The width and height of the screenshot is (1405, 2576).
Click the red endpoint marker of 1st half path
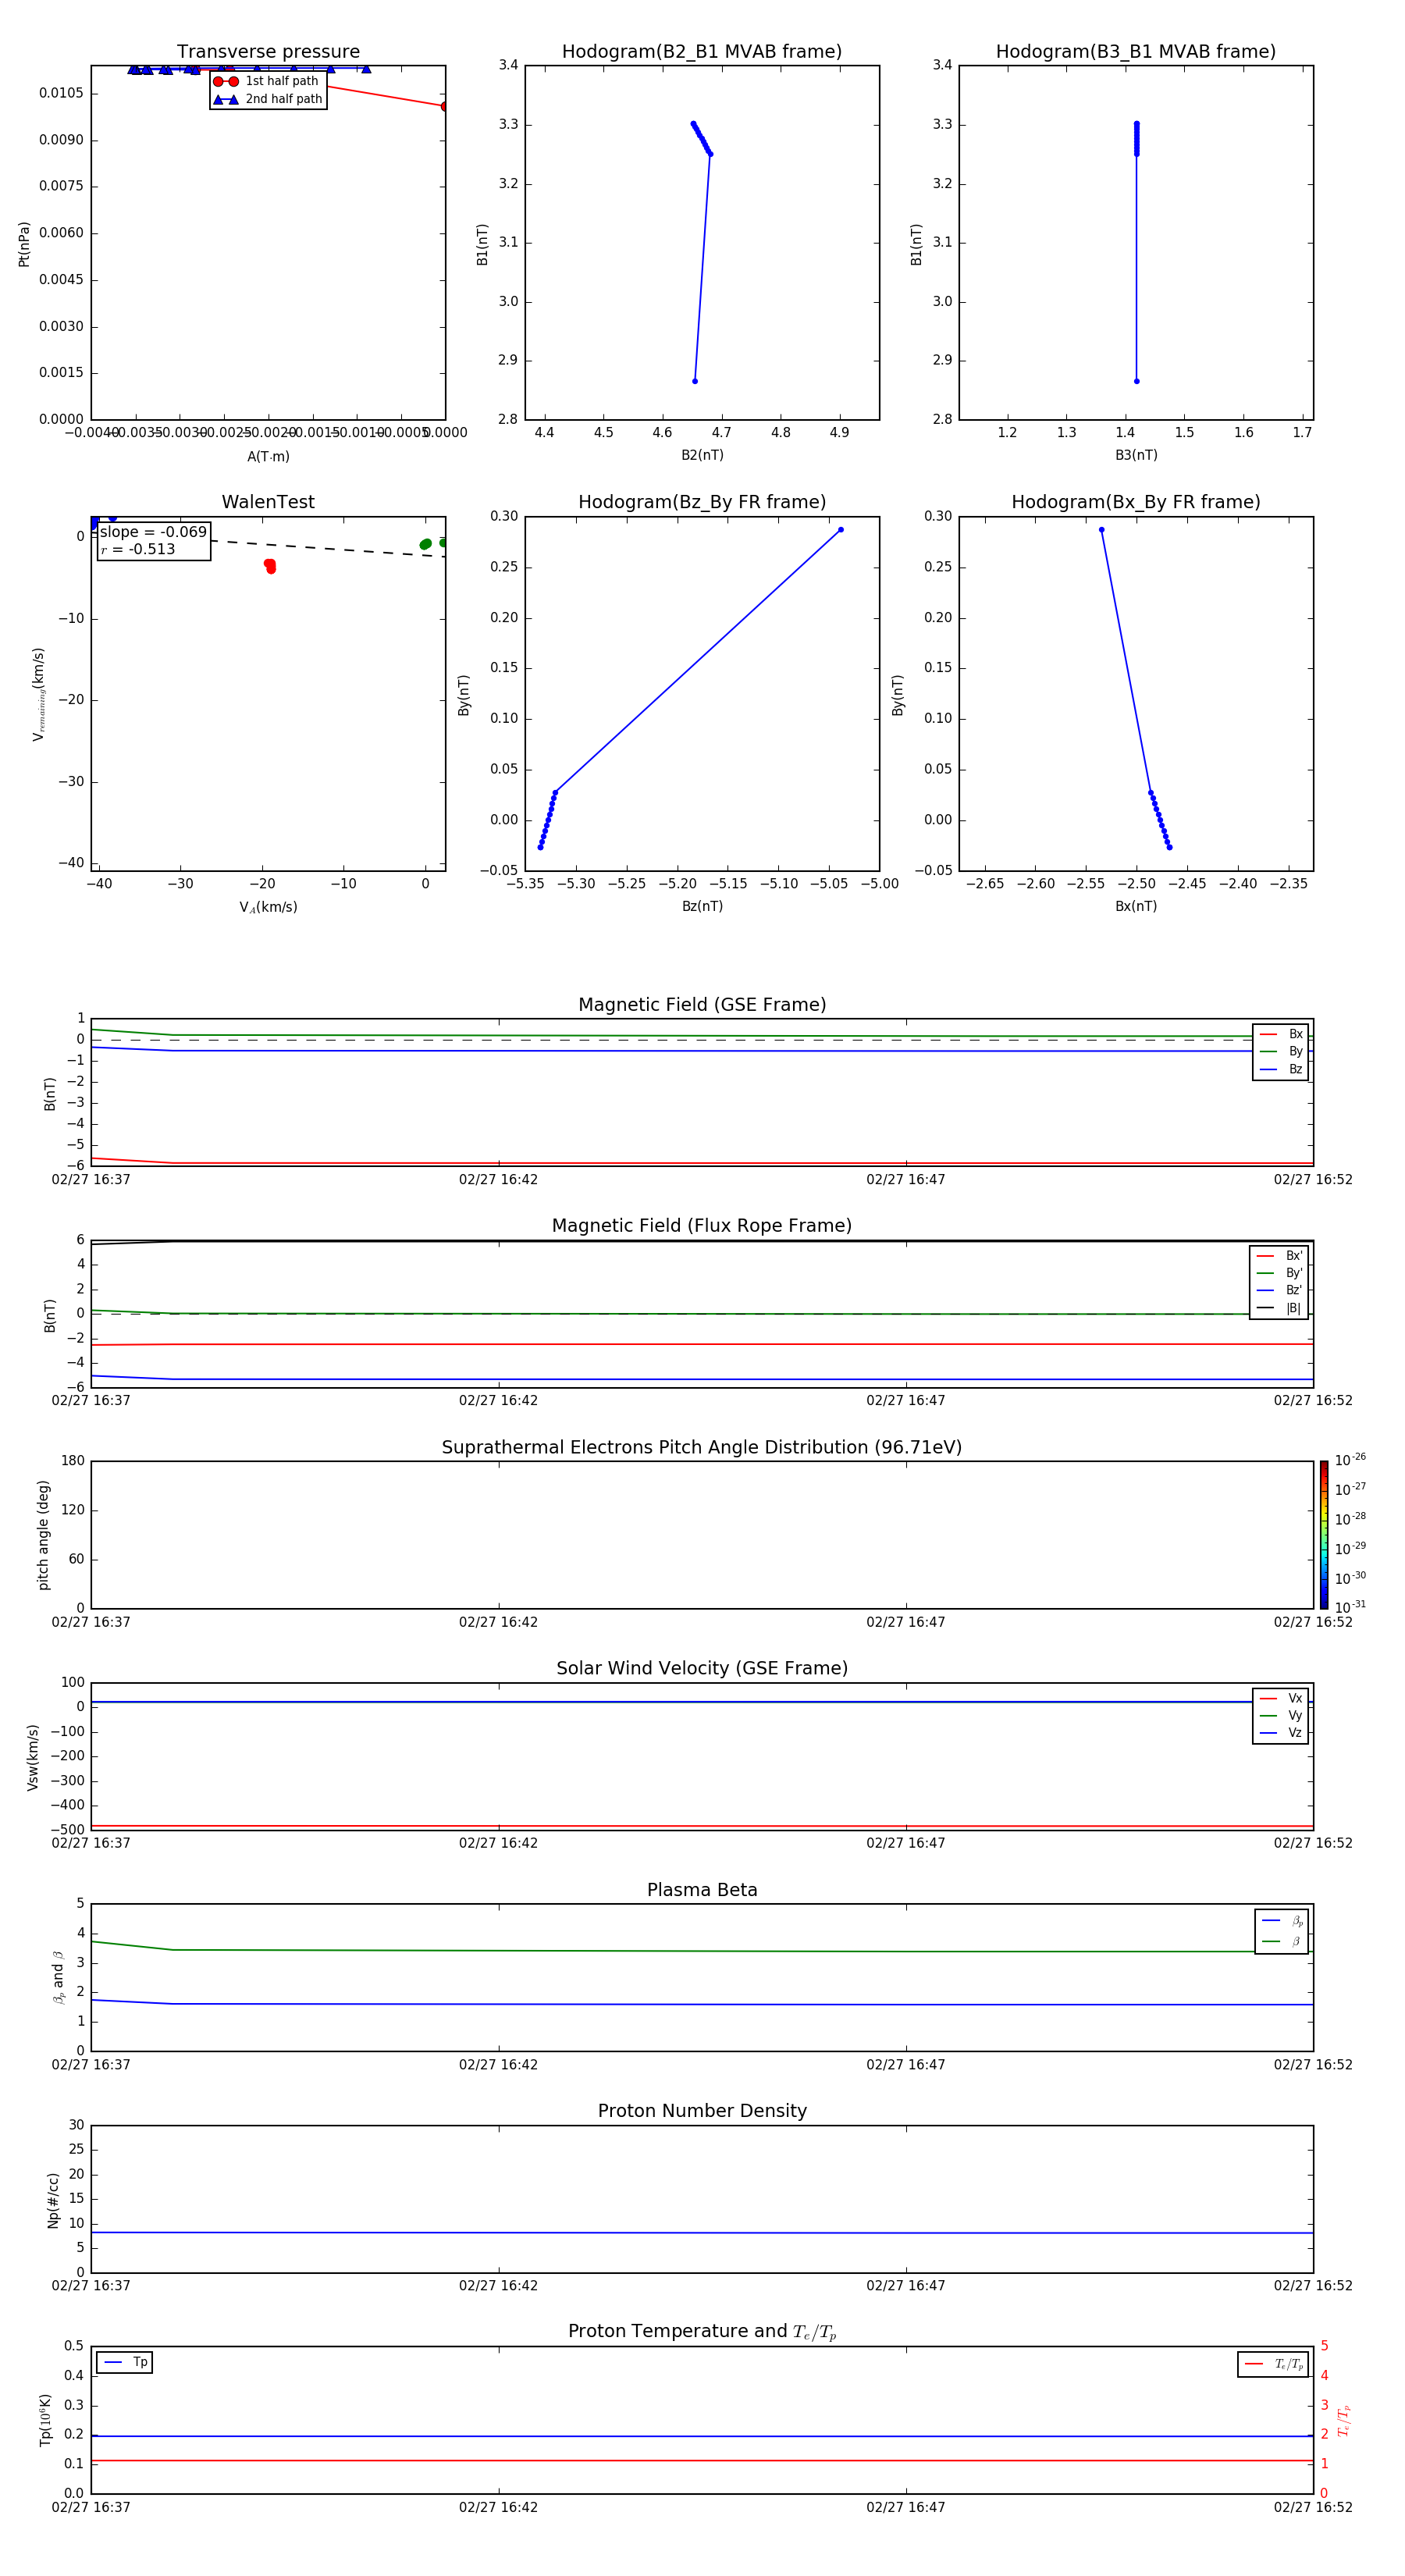(445, 106)
